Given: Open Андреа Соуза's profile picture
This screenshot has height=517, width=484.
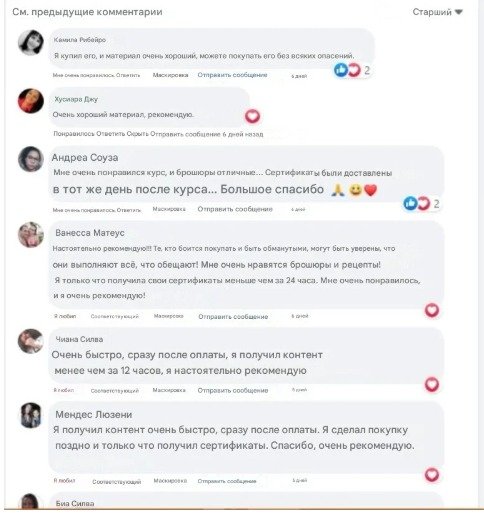Looking at the screenshot, I should 31,159.
